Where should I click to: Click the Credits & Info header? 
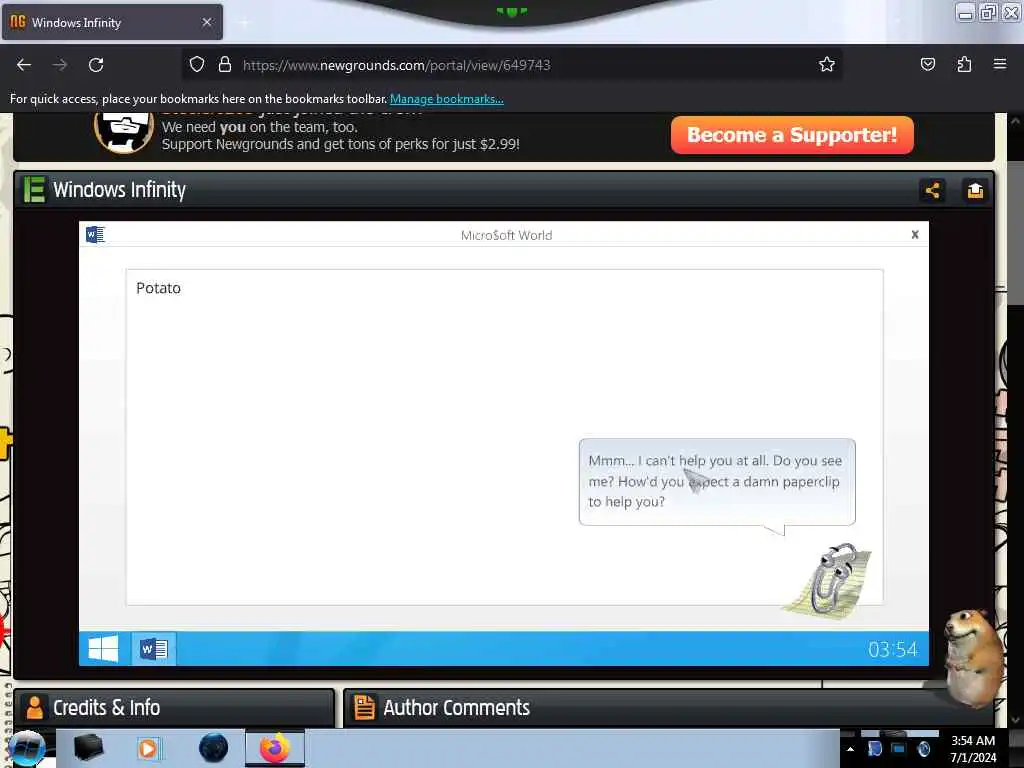(174, 708)
